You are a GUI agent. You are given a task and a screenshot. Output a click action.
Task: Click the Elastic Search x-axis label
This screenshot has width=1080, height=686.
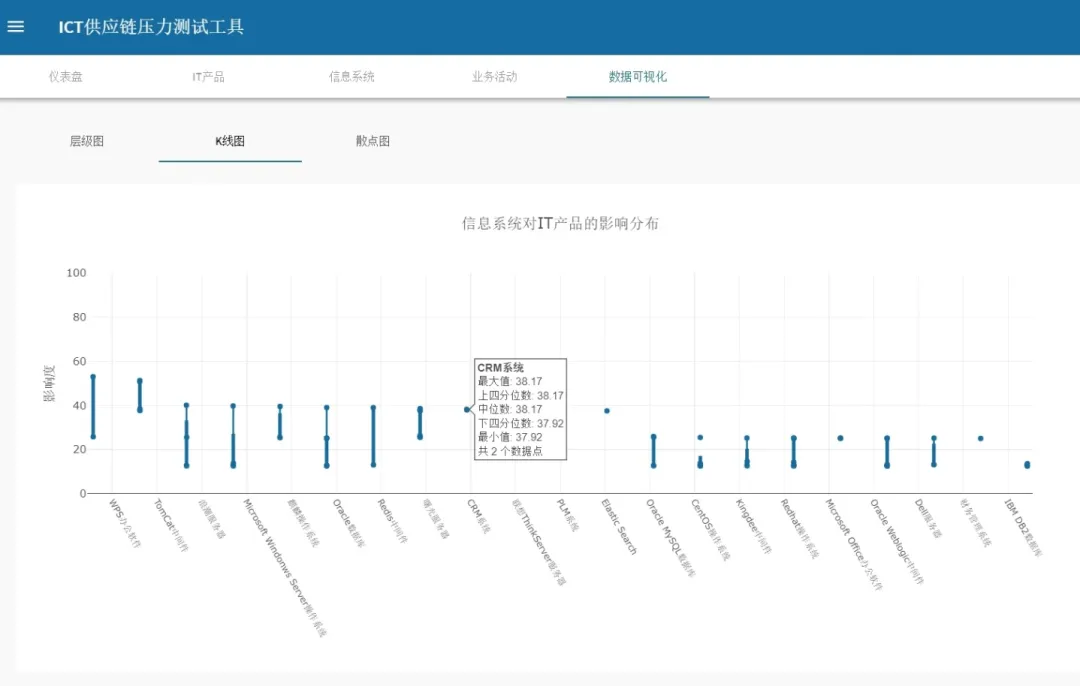619,527
